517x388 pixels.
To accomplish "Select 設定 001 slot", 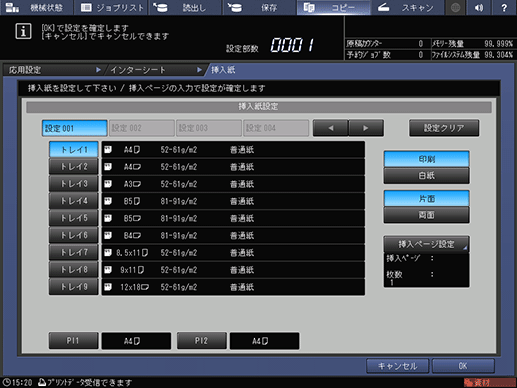I will tap(75, 128).
